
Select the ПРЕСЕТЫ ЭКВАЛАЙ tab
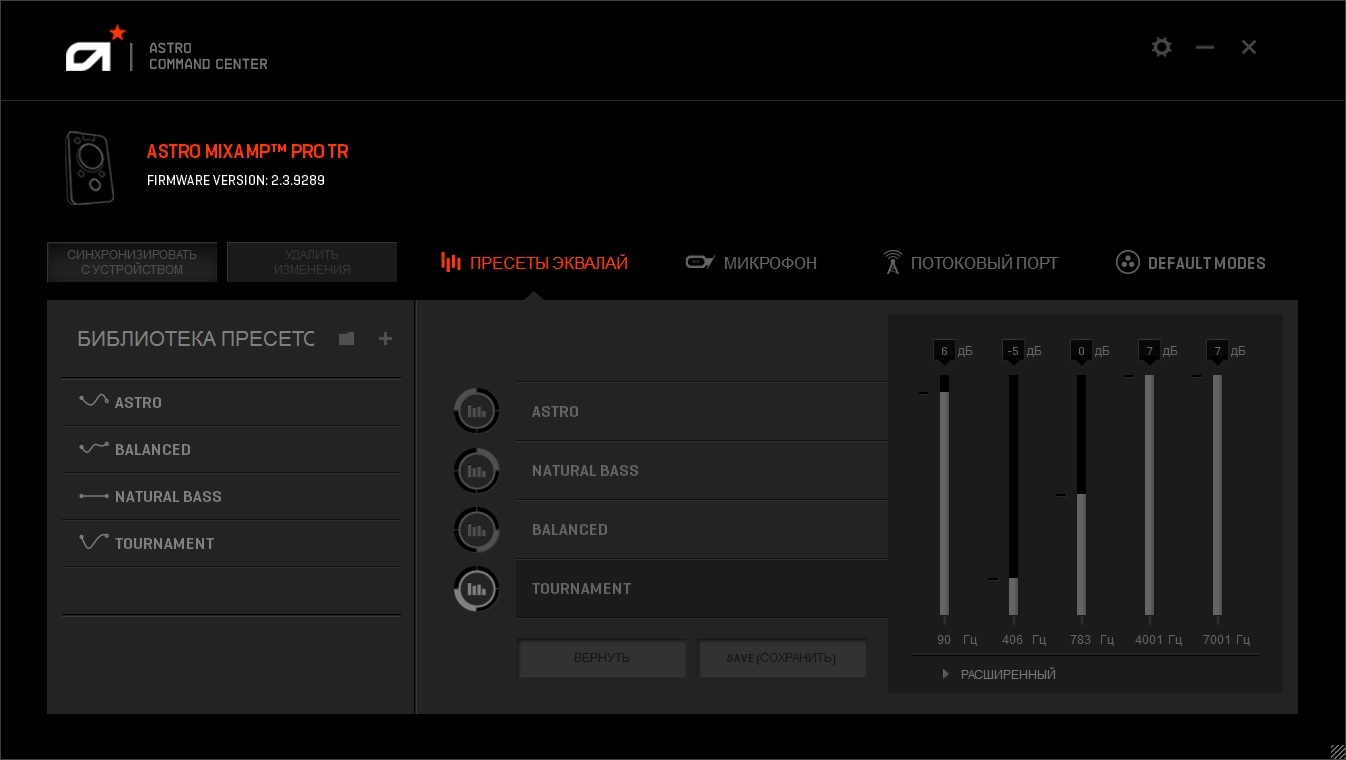[534, 263]
